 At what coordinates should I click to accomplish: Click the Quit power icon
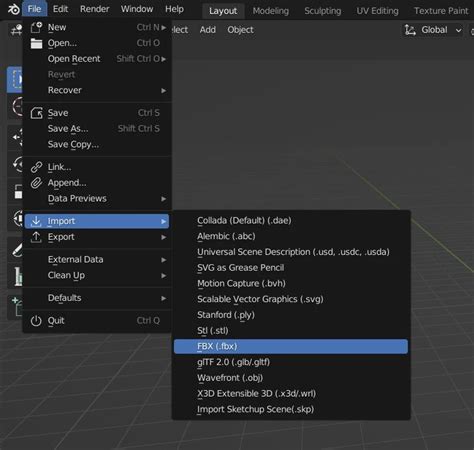(36, 321)
